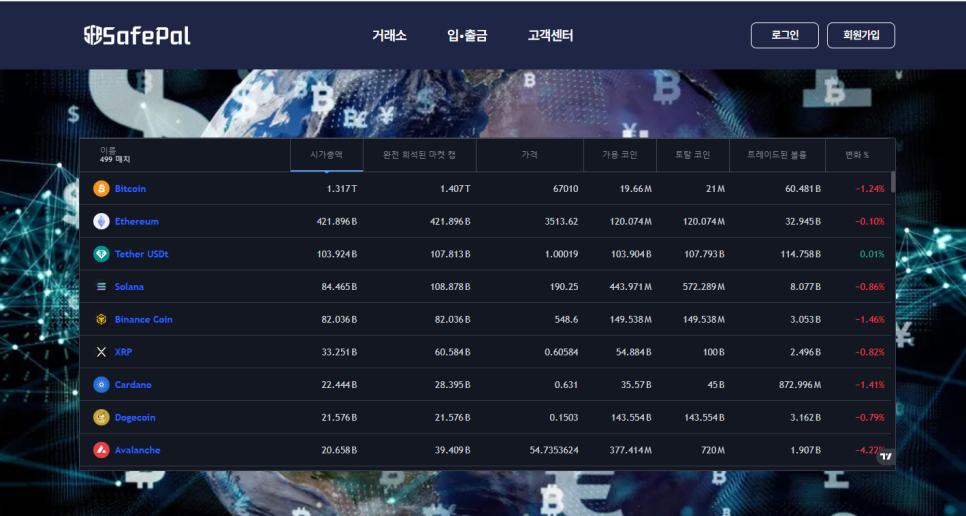Click Solana price 190.25

564,286
